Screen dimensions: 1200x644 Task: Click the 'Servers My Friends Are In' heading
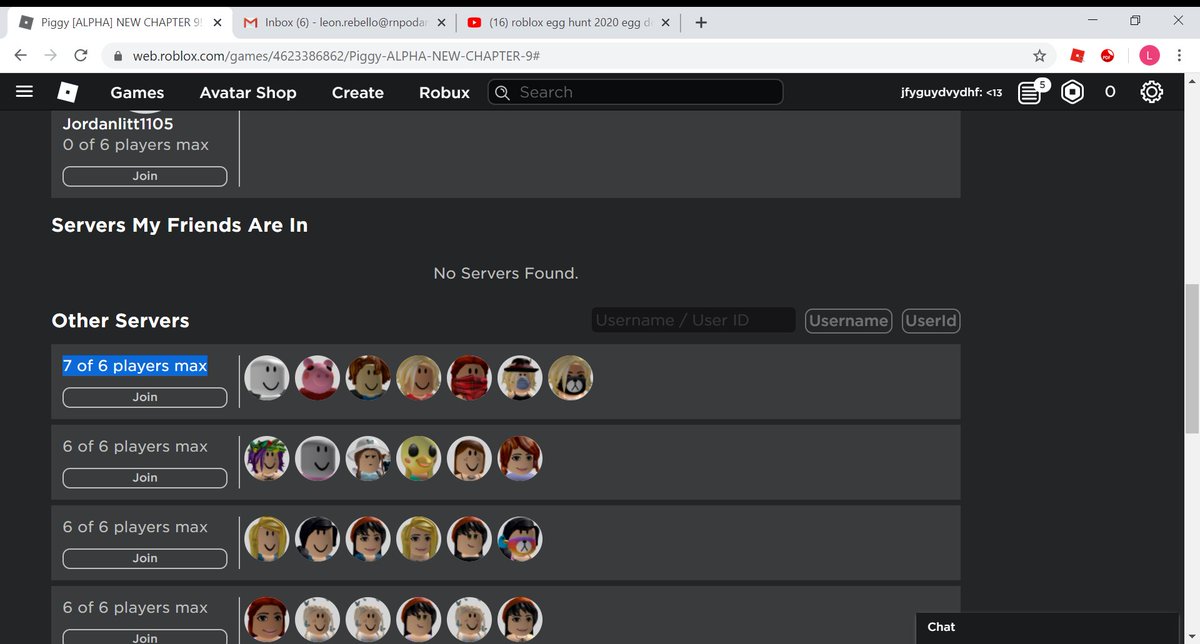coord(180,226)
